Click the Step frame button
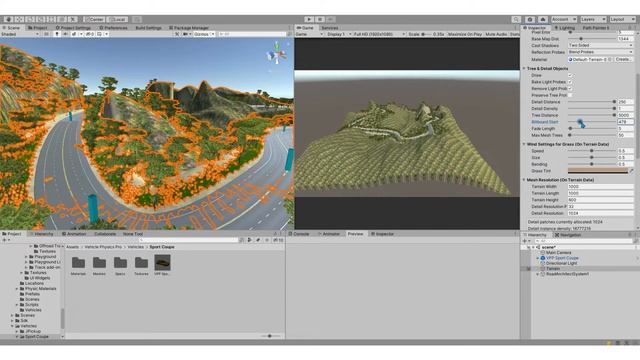The width and height of the screenshot is (640, 360). [x=331, y=19]
